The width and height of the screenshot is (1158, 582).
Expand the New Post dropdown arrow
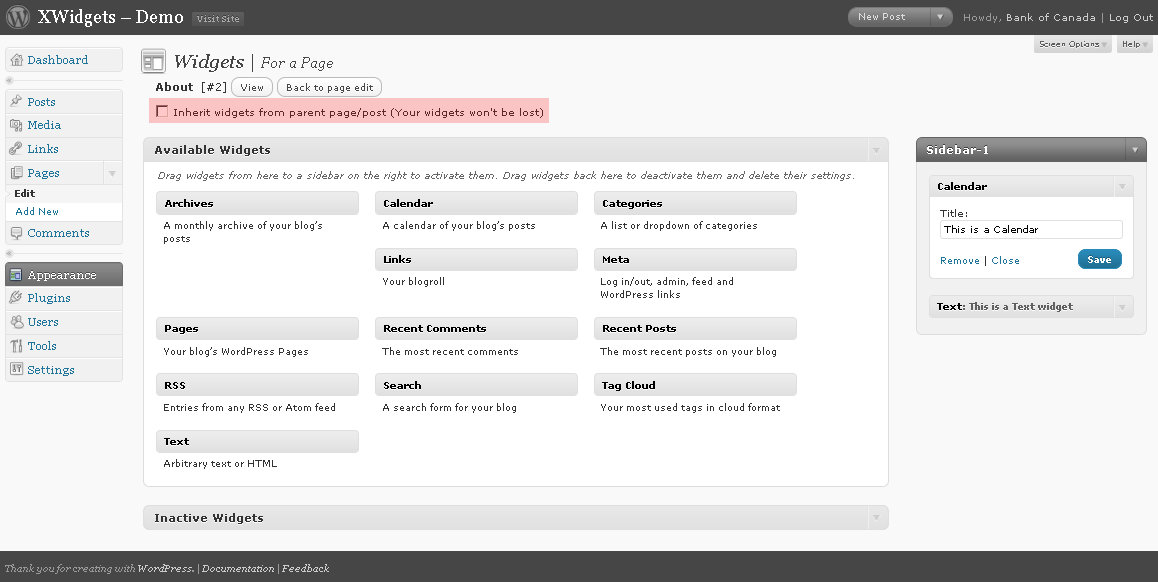pyautogui.click(x=940, y=17)
